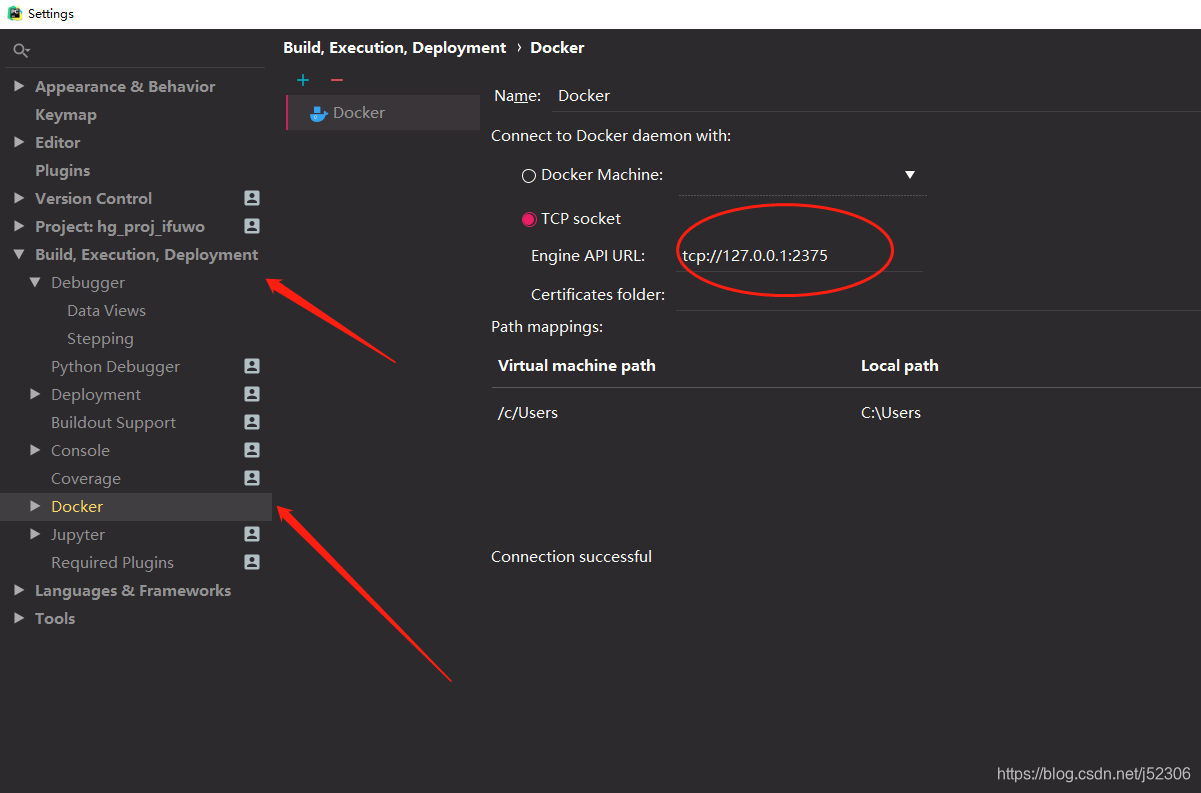Image resolution: width=1201 pixels, height=793 pixels.
Task: Click the Engine API URL field
Action: [800, 255]
